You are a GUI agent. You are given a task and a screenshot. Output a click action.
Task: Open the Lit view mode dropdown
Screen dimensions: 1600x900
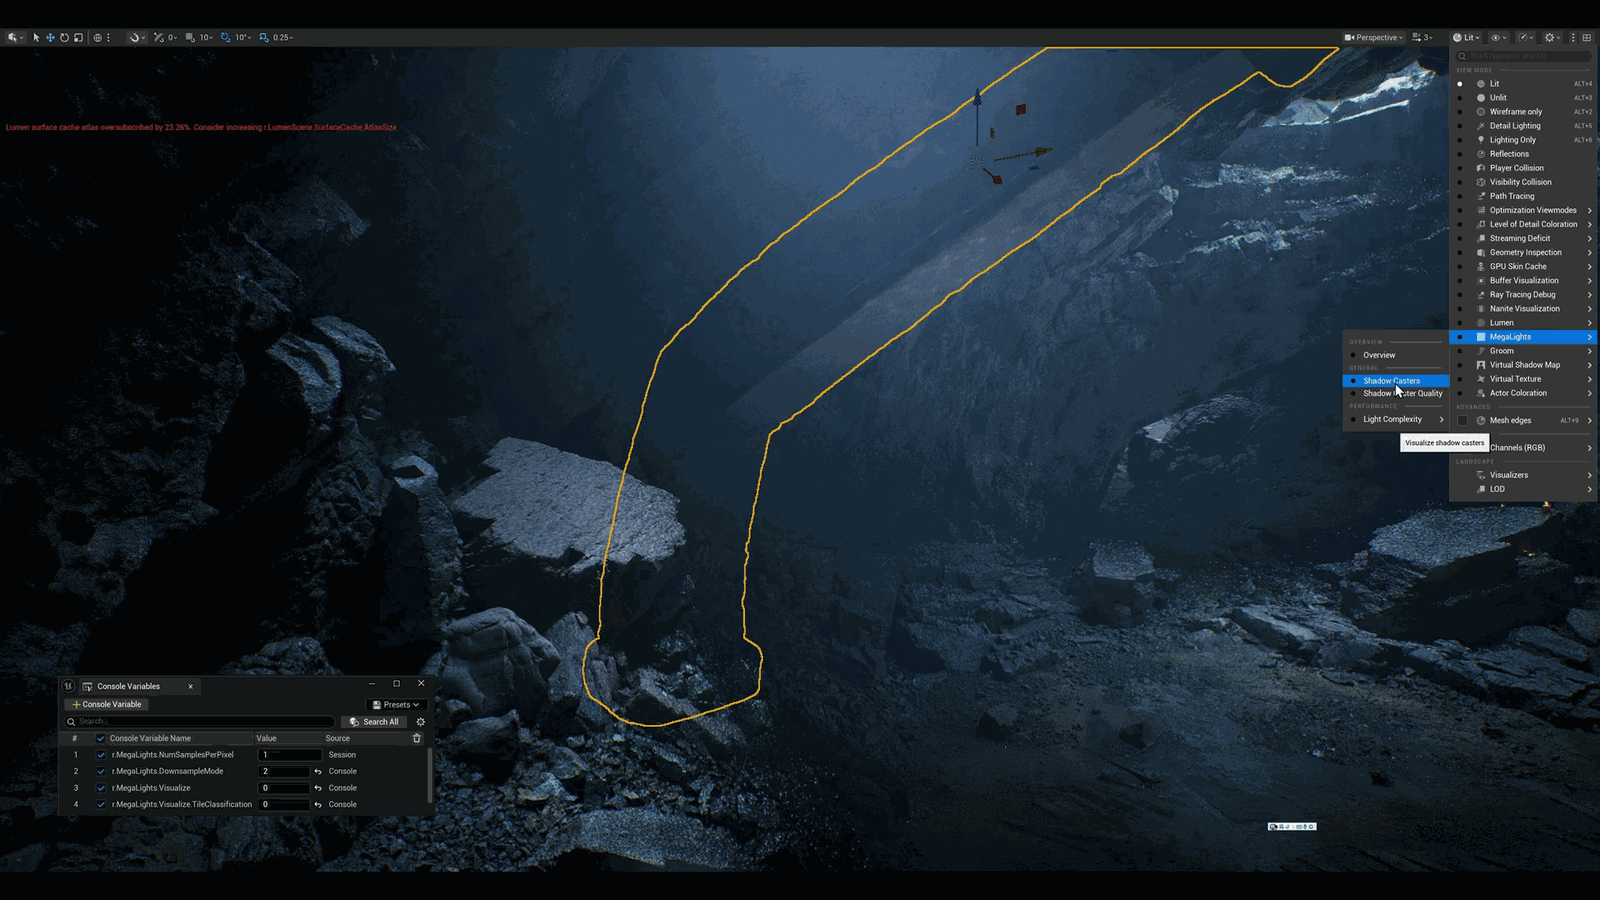[1467, 37]
